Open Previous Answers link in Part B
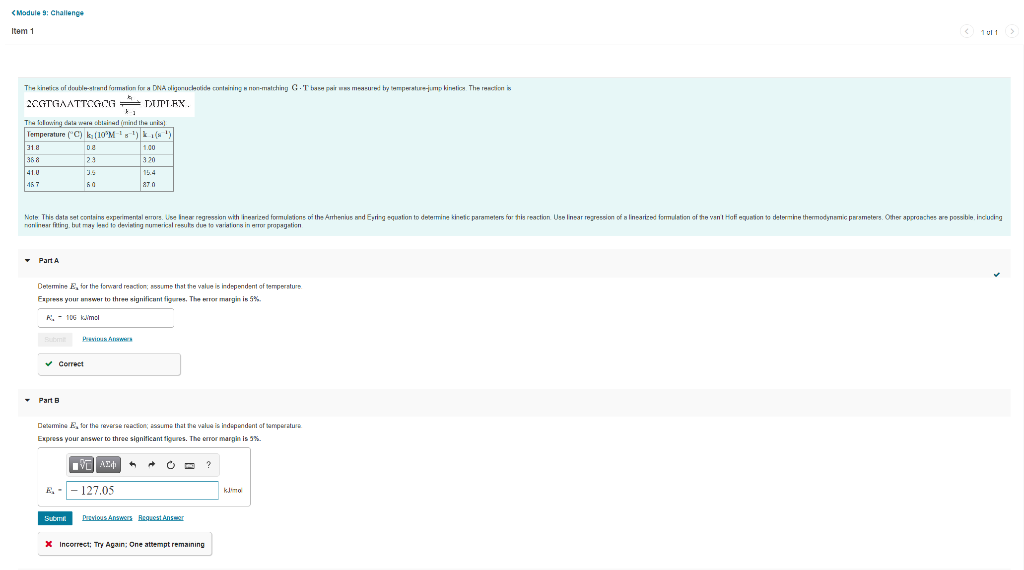Viewport: 1024px width, 570px height. [107, 518]
